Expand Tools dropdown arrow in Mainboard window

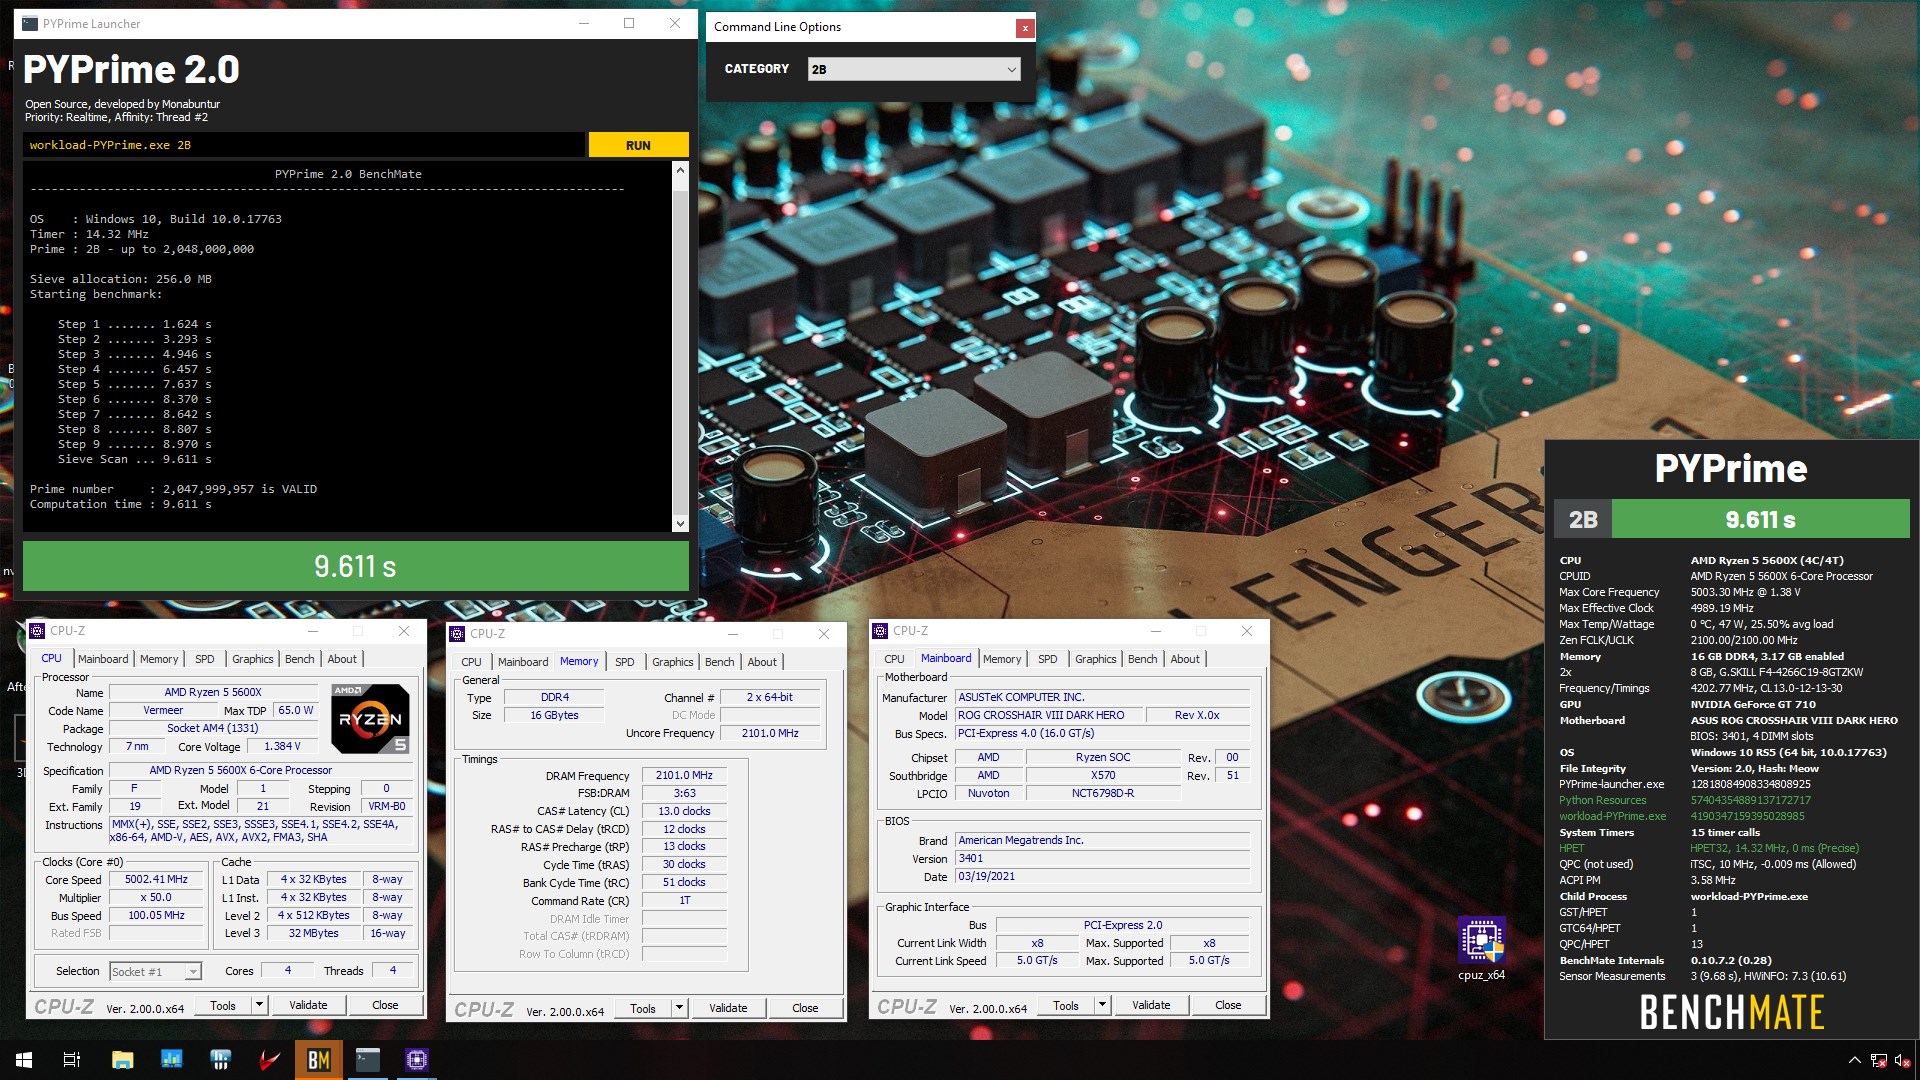[x=1103, y=1005]
